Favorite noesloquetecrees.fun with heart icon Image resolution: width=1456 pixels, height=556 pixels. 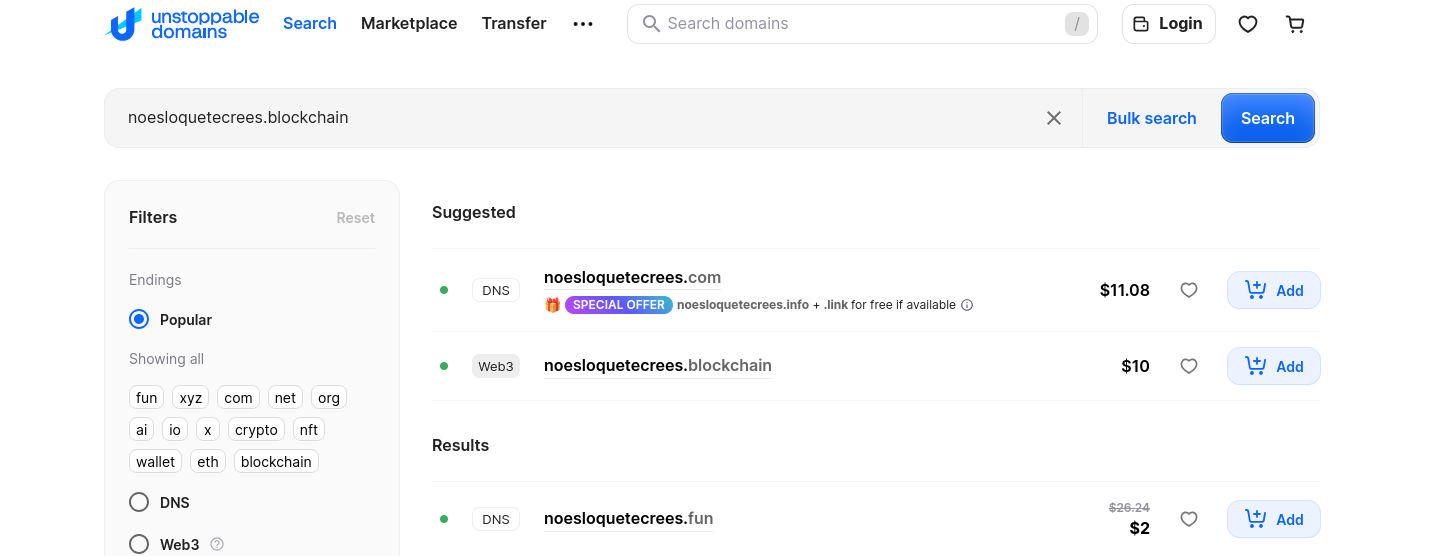[1188, 519]
